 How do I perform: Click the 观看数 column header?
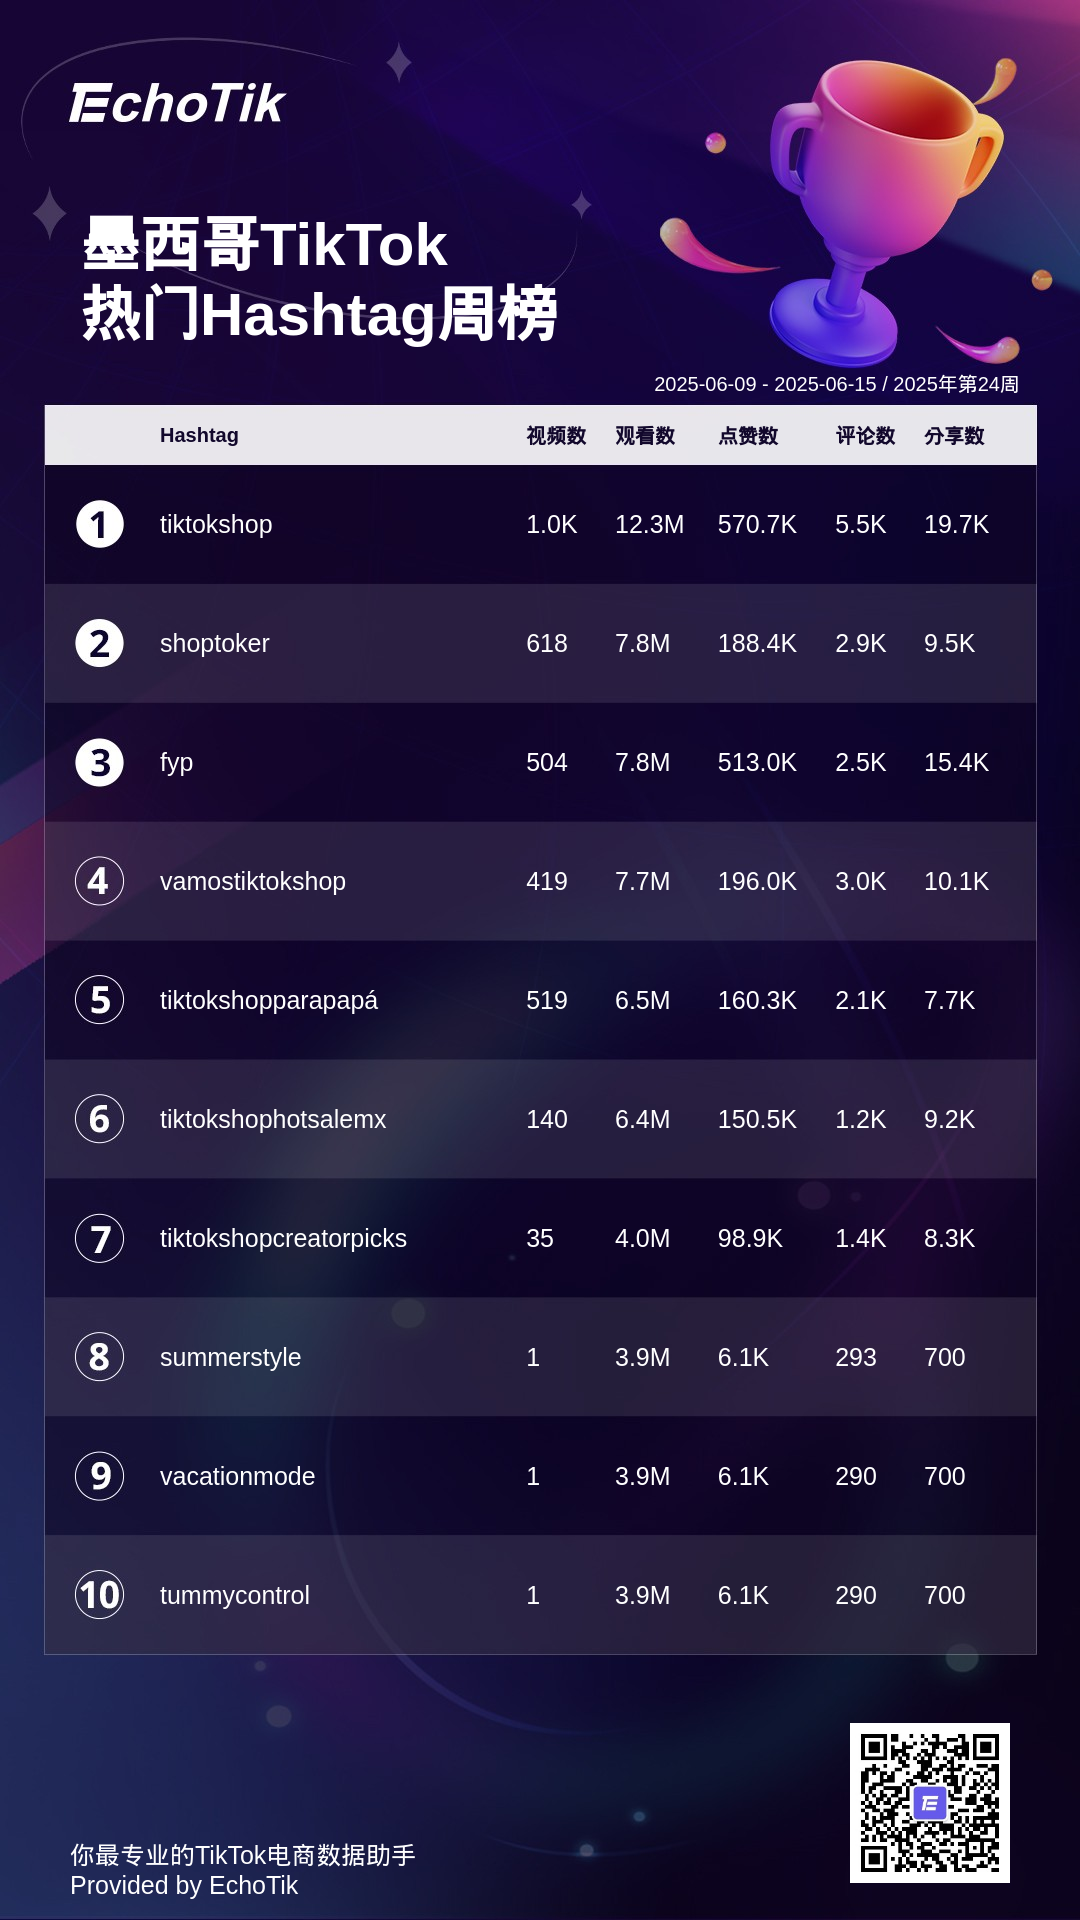[x=645, y=435]
